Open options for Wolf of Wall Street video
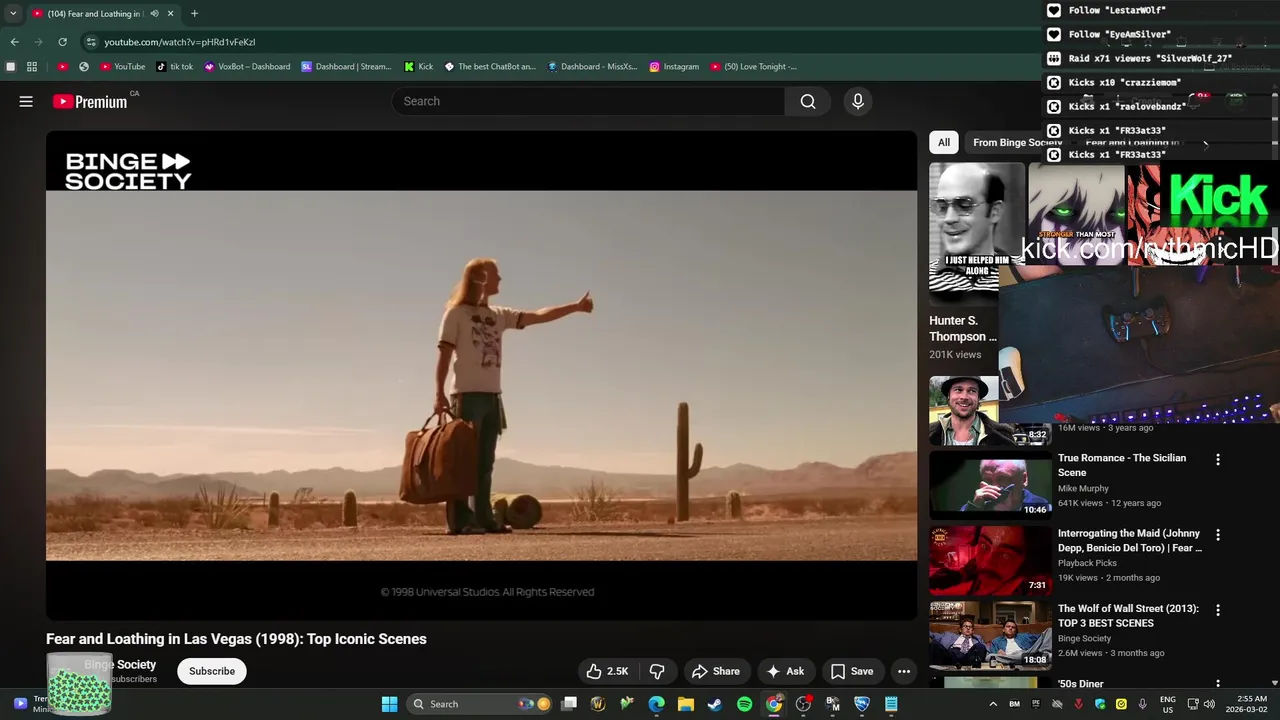 coord(1218,610)
